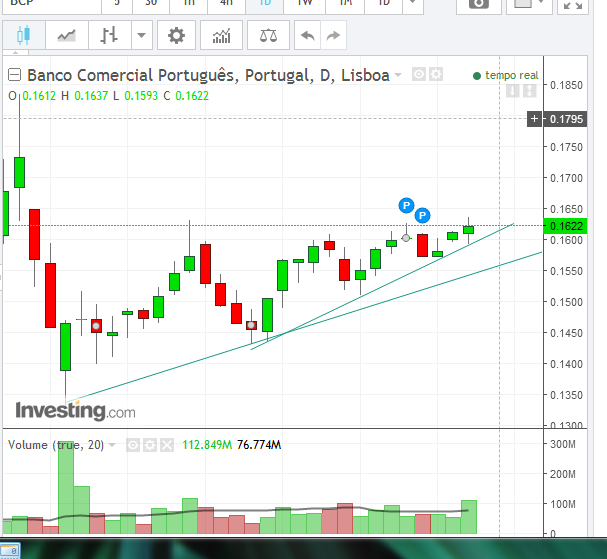Click the 0.1500 price axis label

(566, 302)
